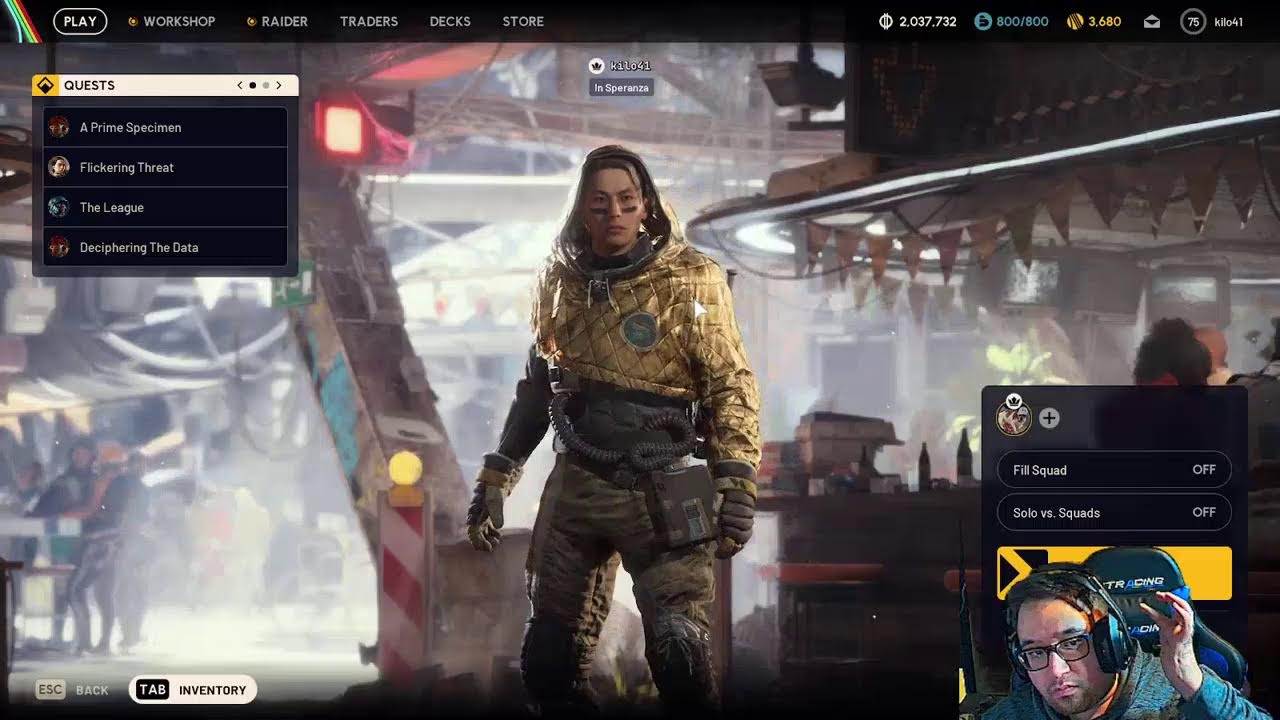The width and height of the screenshot is (1280, 720).
Task: Click the level 75 profile badge
Action: pos(1193,21)
